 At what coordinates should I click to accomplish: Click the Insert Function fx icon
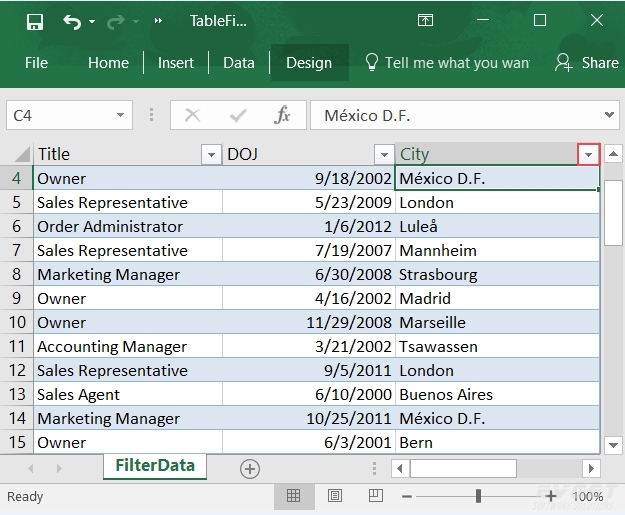pyautogui.click(x=282, y=116)
